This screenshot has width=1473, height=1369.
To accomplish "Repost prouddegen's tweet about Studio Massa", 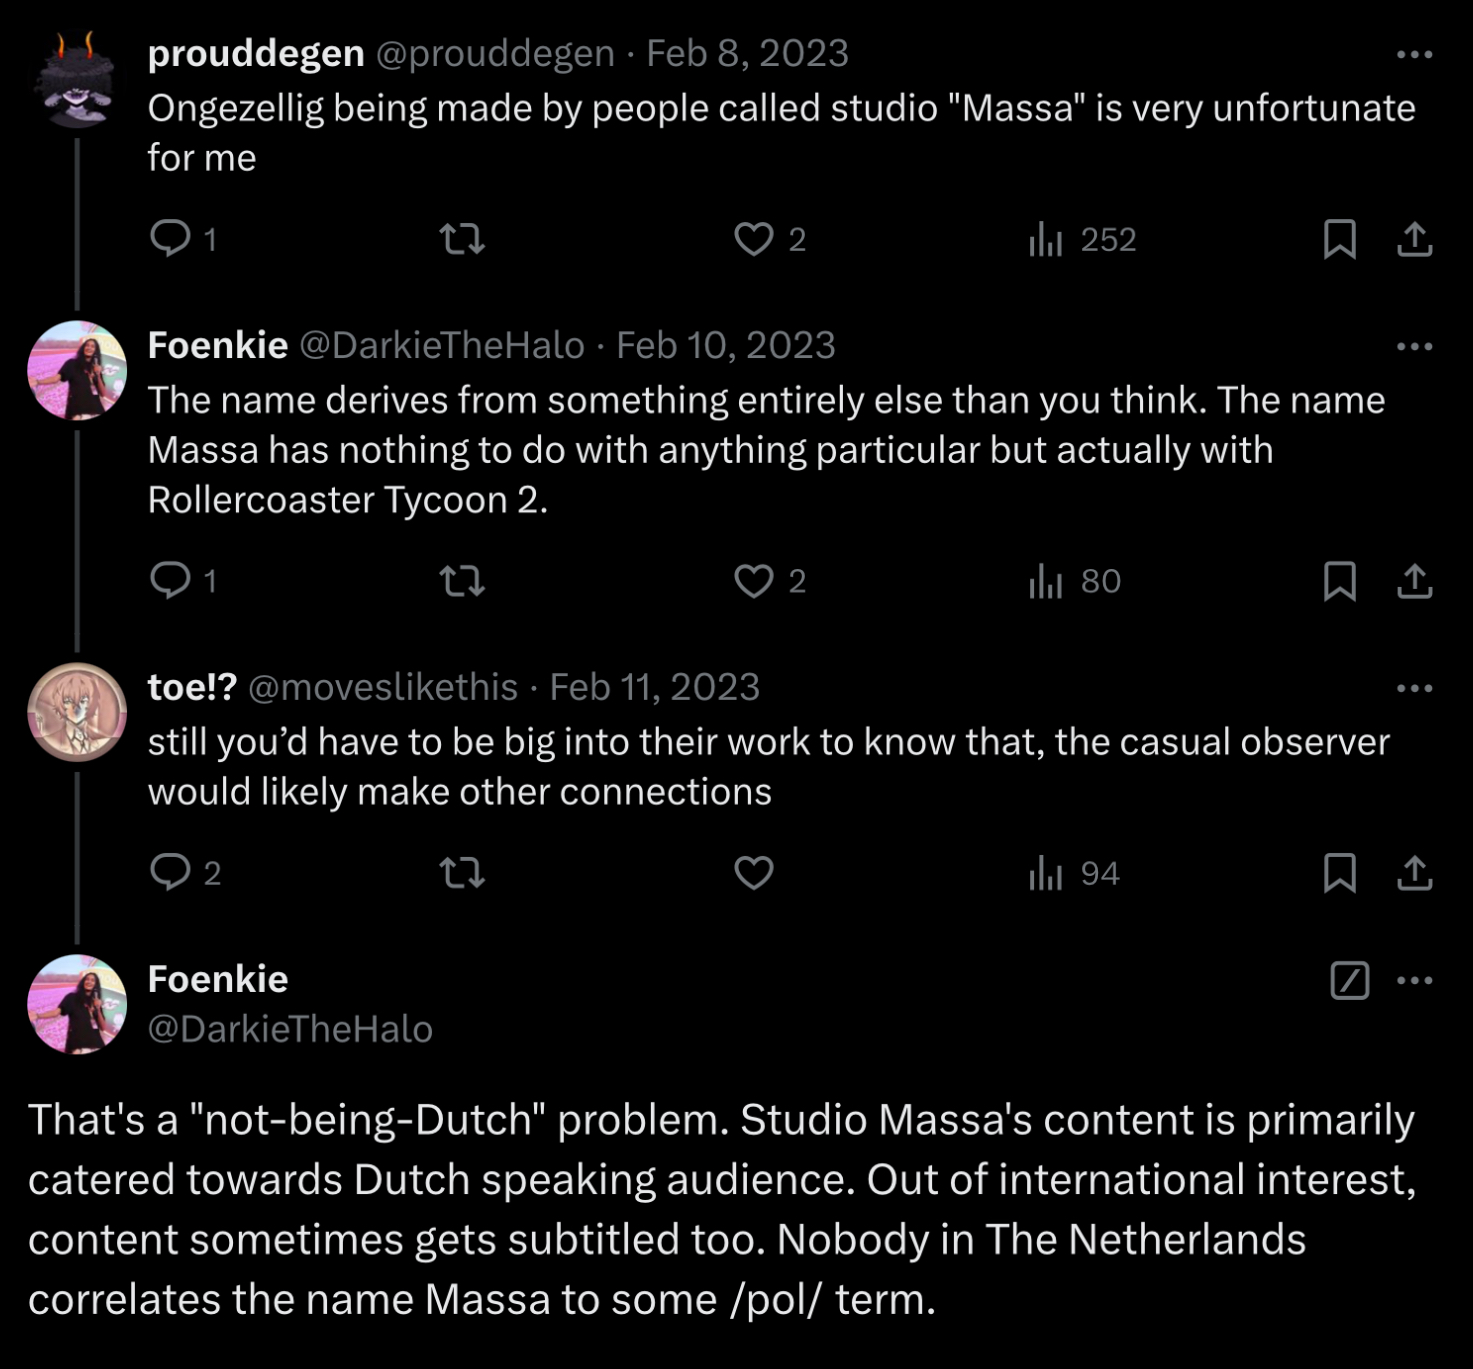I will 462,239.
